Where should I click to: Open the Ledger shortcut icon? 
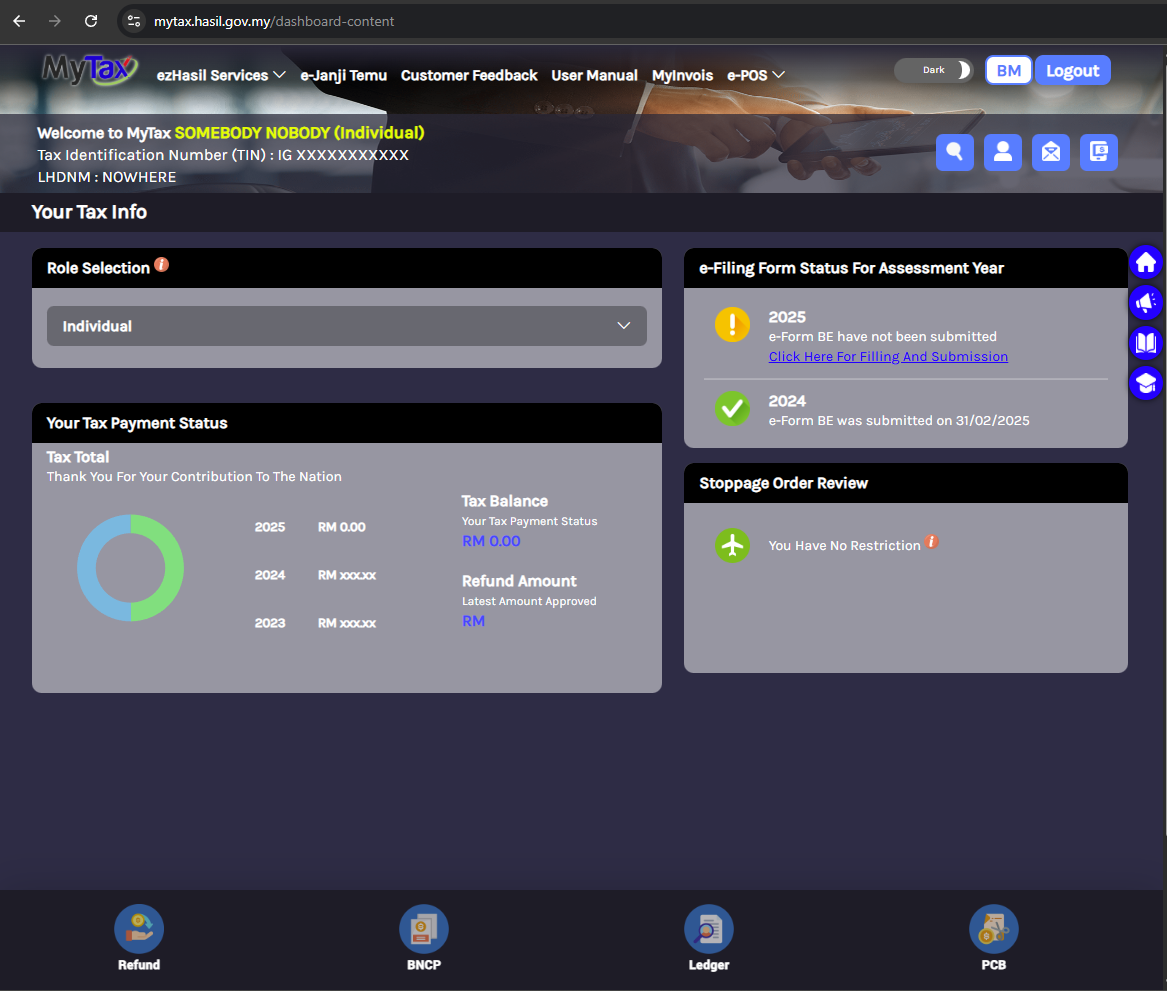point(709,929)
